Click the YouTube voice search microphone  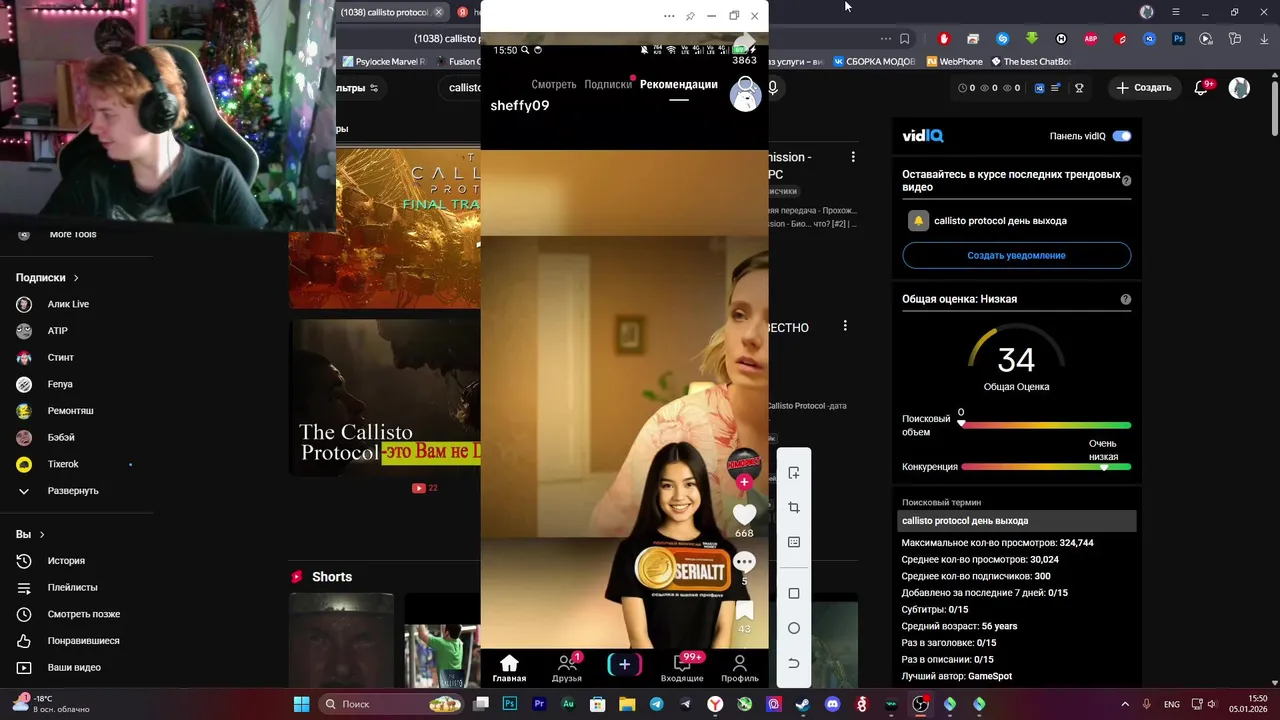coord(772,88)
